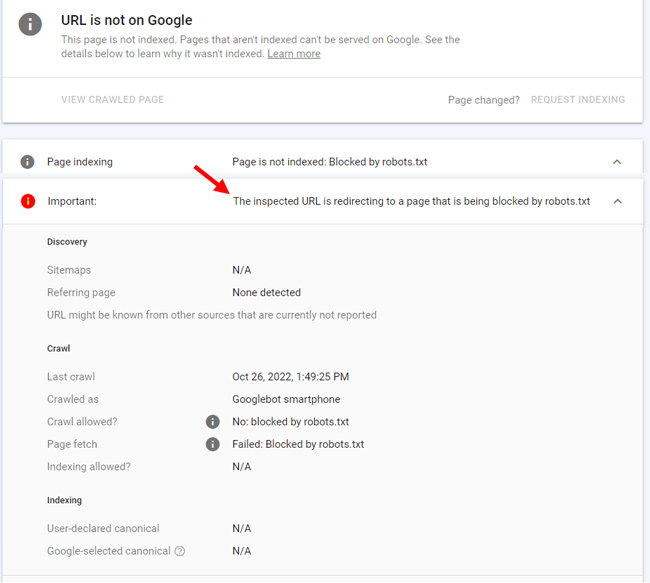Click the red alert icon beside Important

28,201
